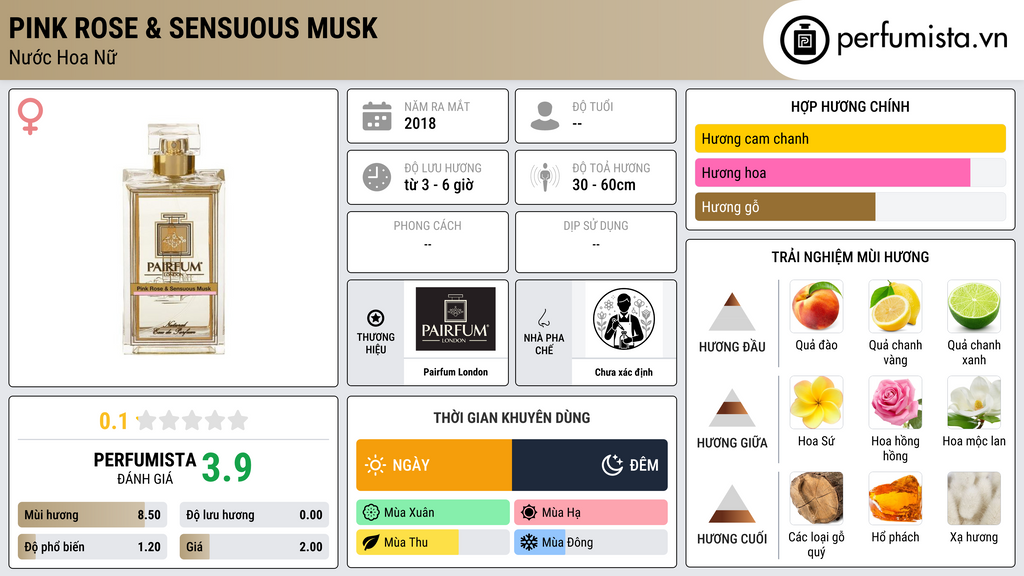Select the Hoa hồng hồng pink rose image

[x=895, y=402]
